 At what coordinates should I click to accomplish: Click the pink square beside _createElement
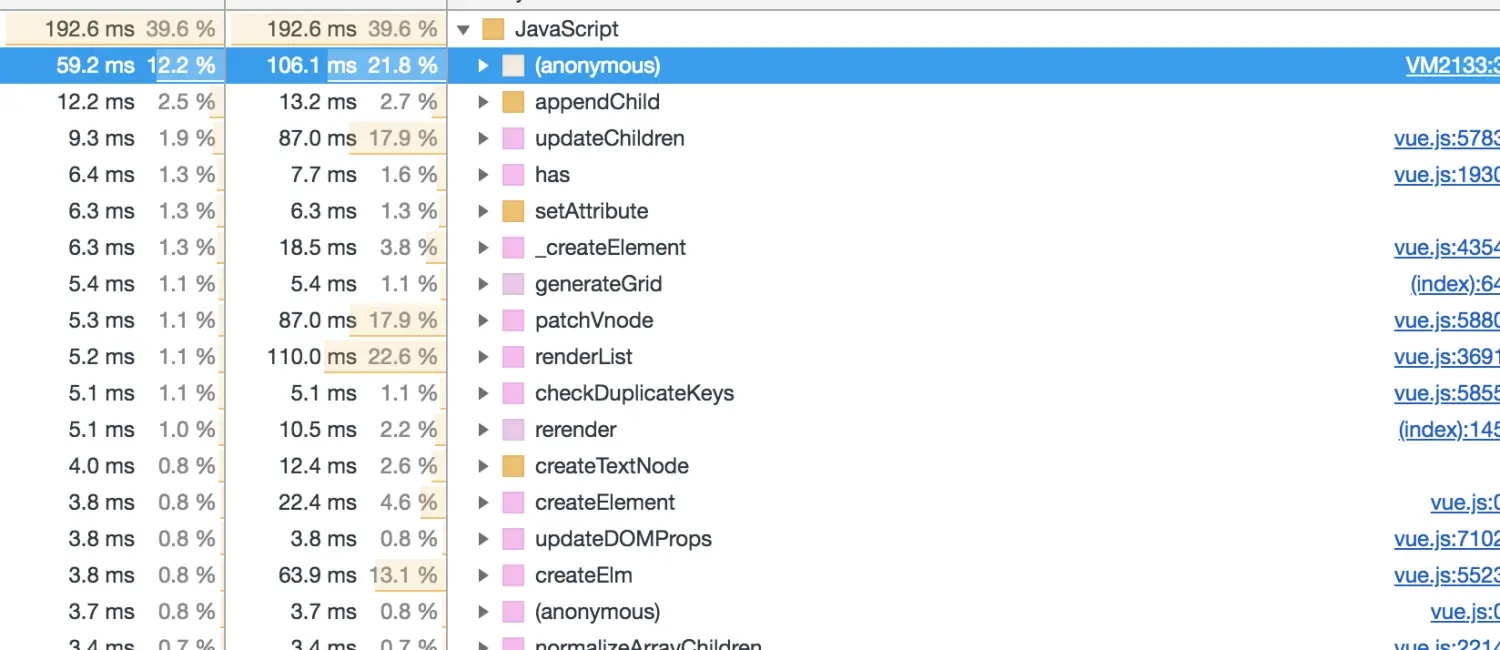pyautogui.click(x=513, y=248)
